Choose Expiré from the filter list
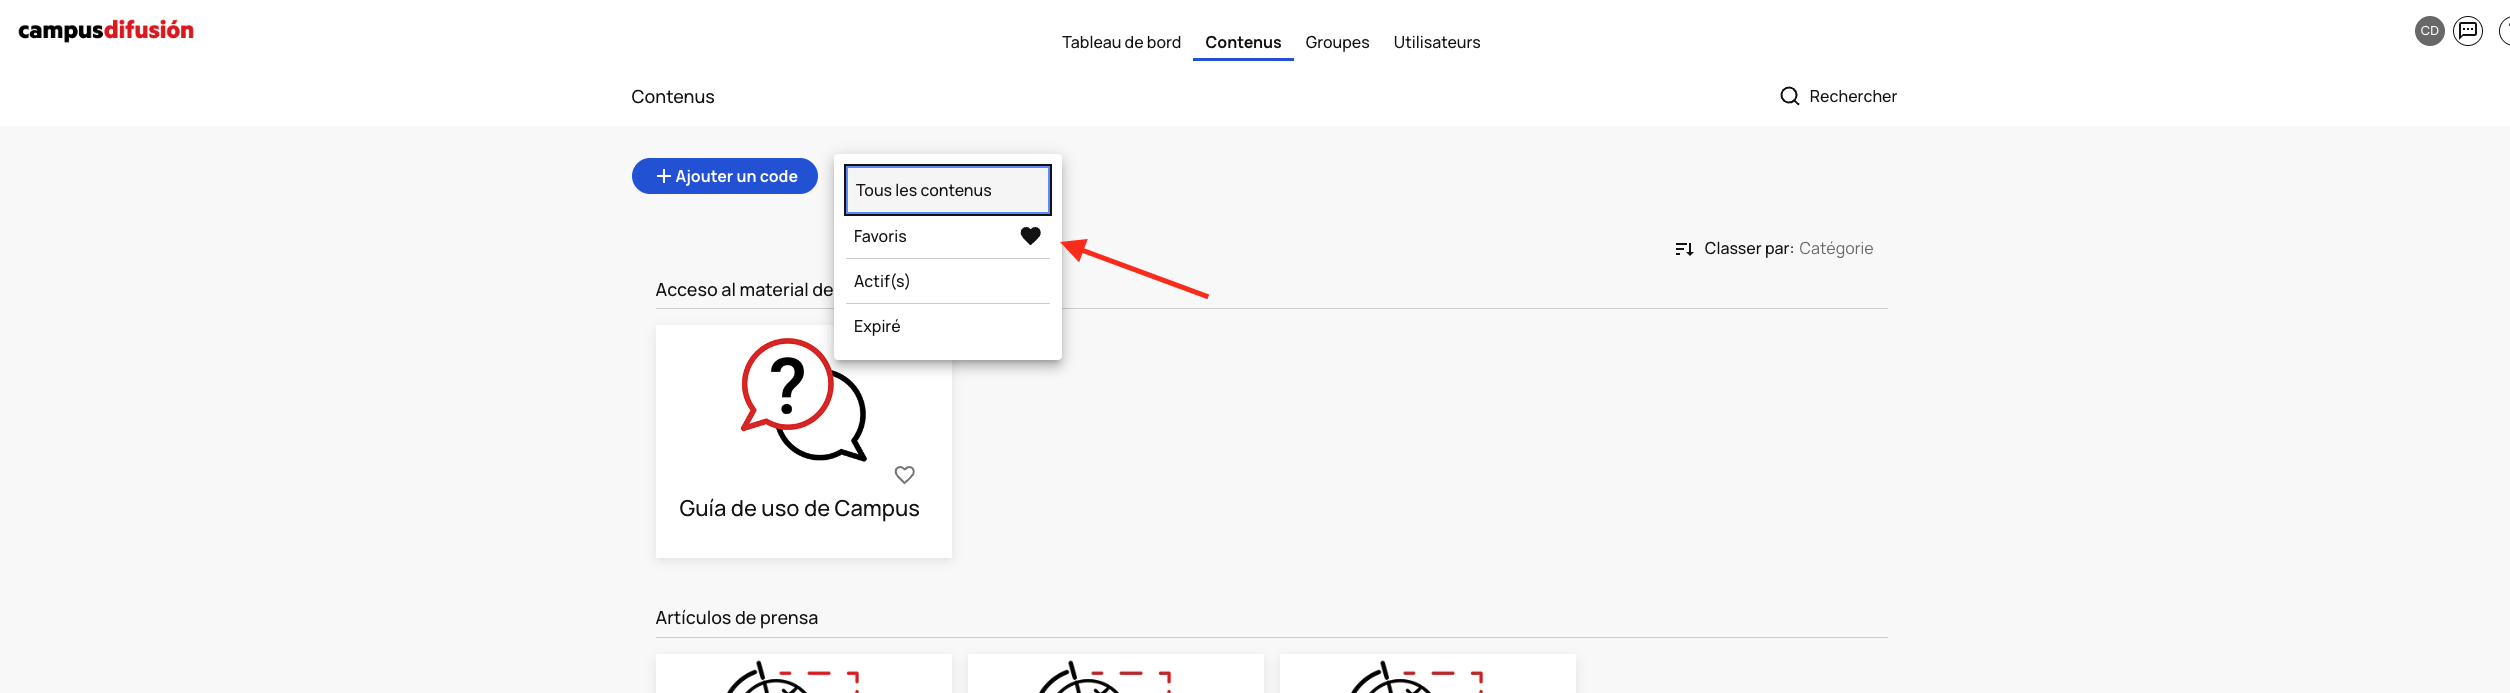The image size is (2510, 693). [x=877, y=326]
